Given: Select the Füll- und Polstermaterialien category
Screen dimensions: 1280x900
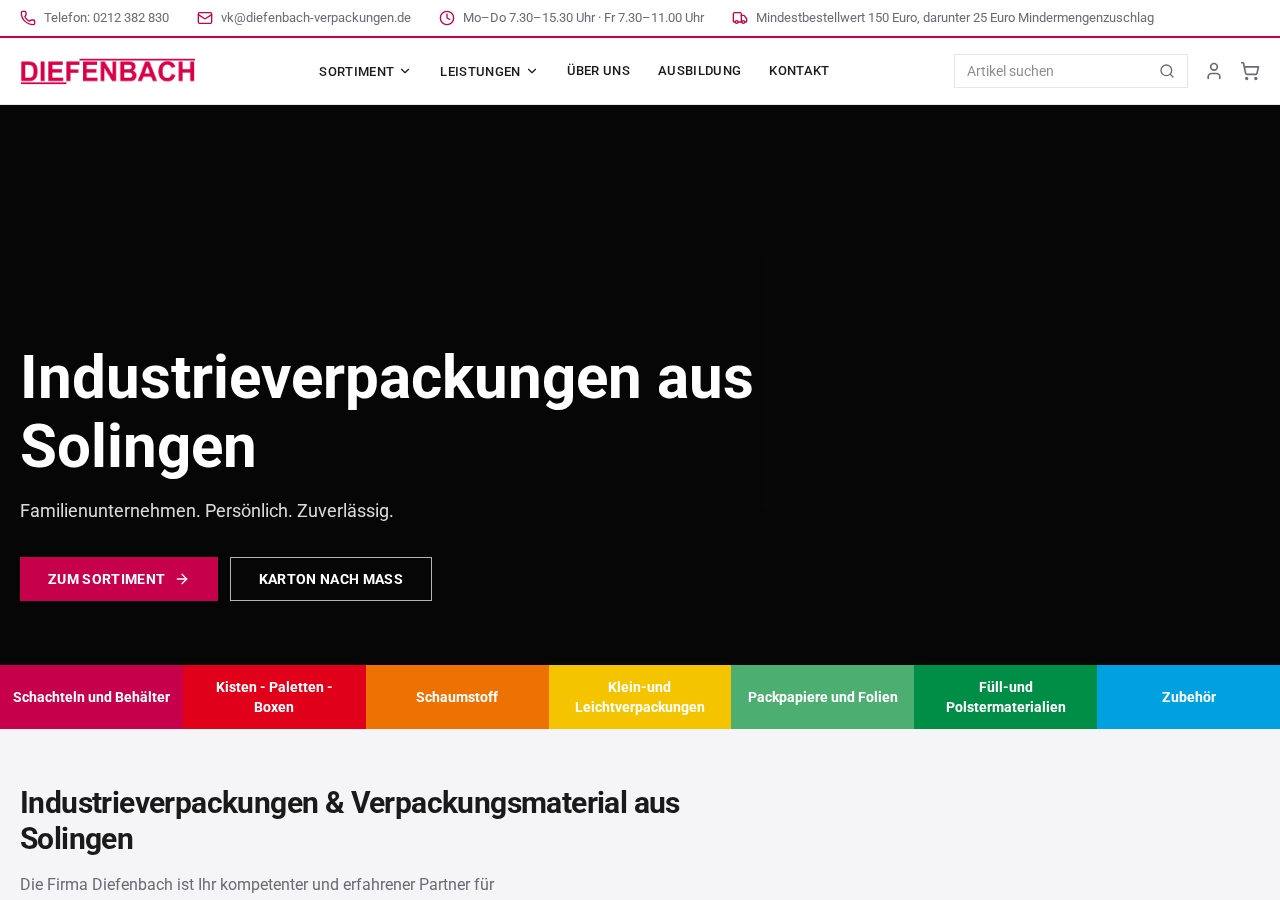Looking at the screenshot, I should pyautogui.click(x=1005, y=697).
